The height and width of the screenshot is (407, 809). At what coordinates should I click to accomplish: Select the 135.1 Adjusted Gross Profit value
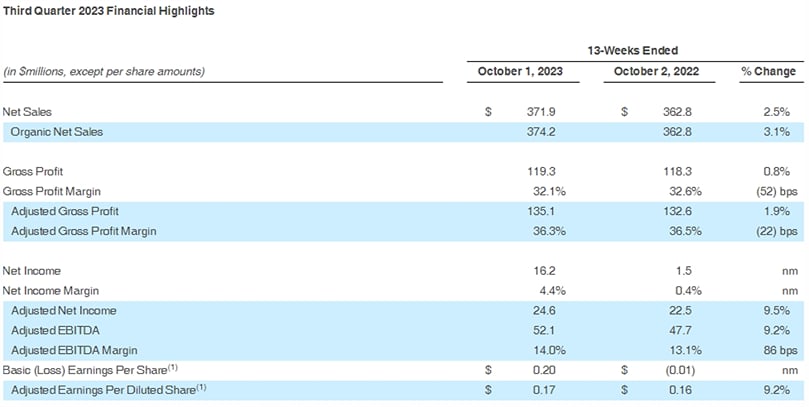541,211
